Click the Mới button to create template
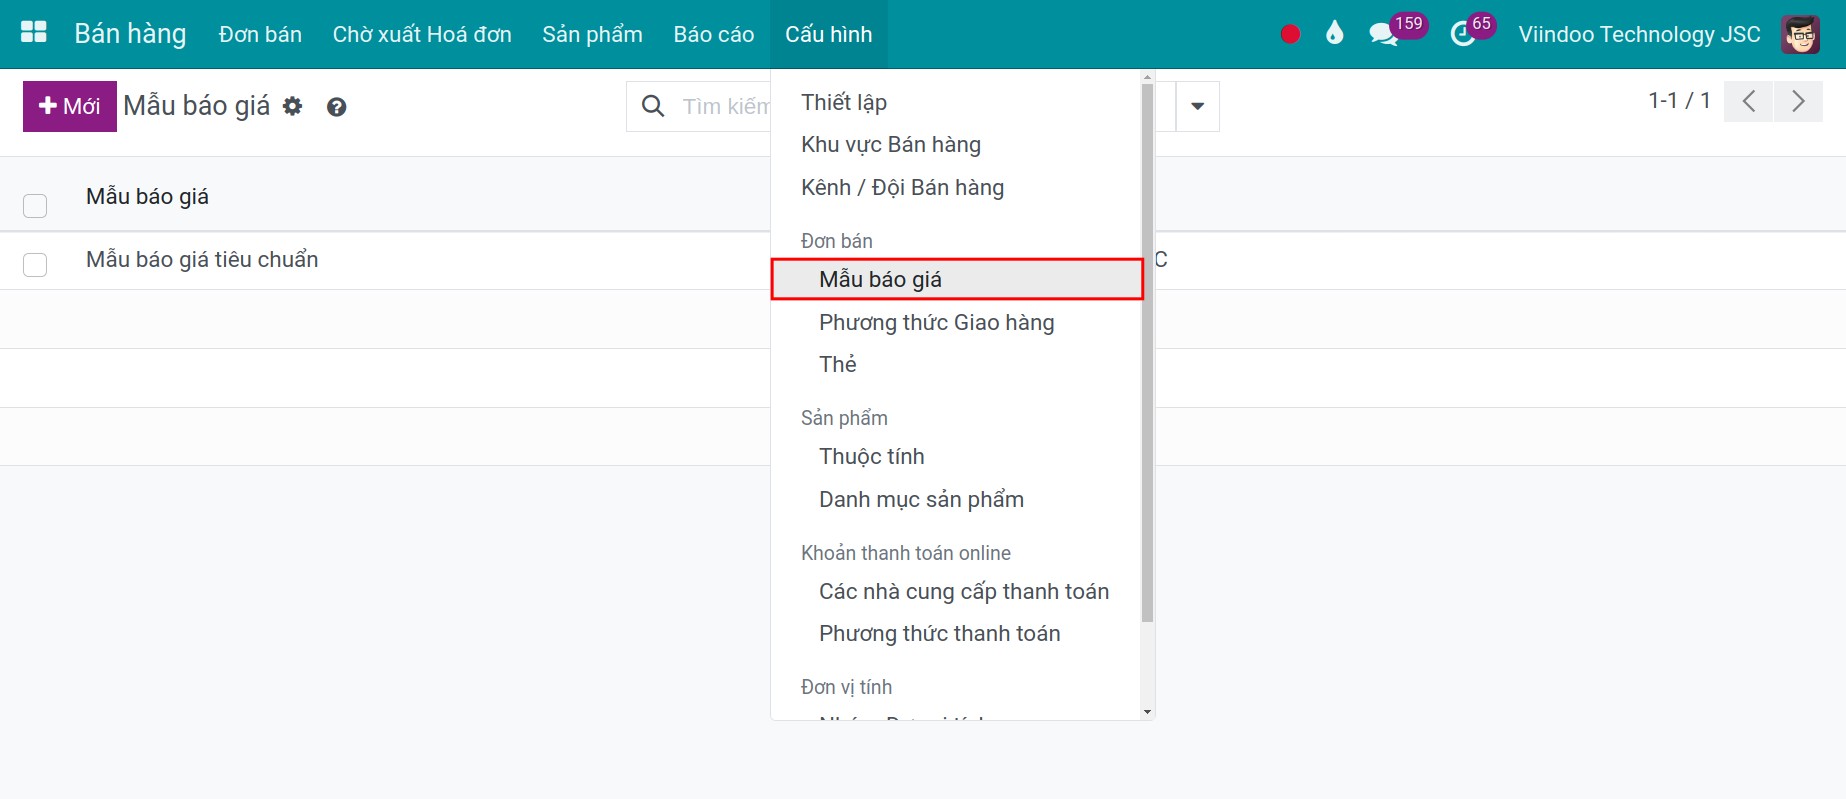The image size is (1846, 799). coord(70,106)
